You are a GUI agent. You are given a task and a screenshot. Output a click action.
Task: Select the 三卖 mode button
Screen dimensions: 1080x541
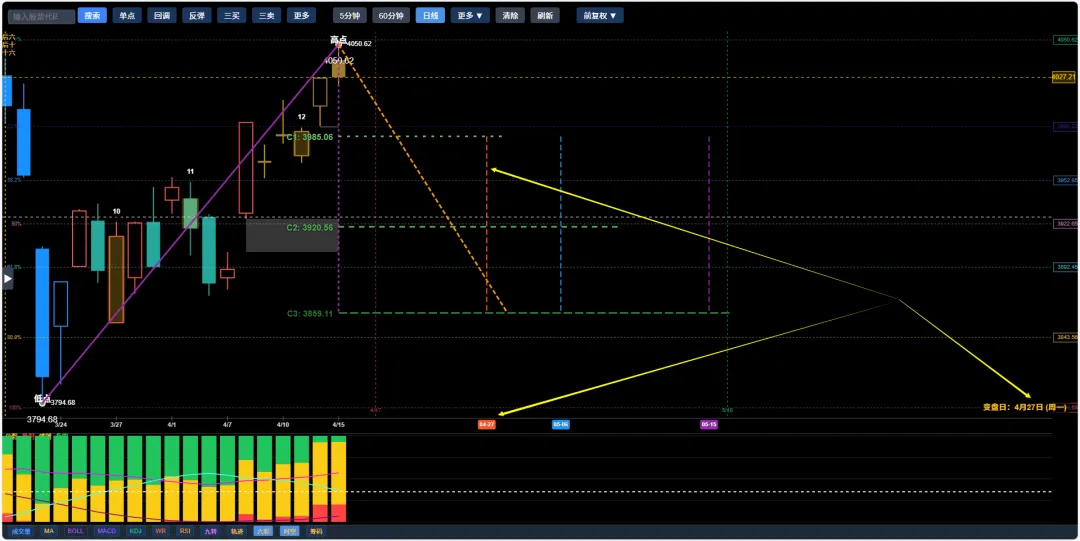tap(267, 15)
